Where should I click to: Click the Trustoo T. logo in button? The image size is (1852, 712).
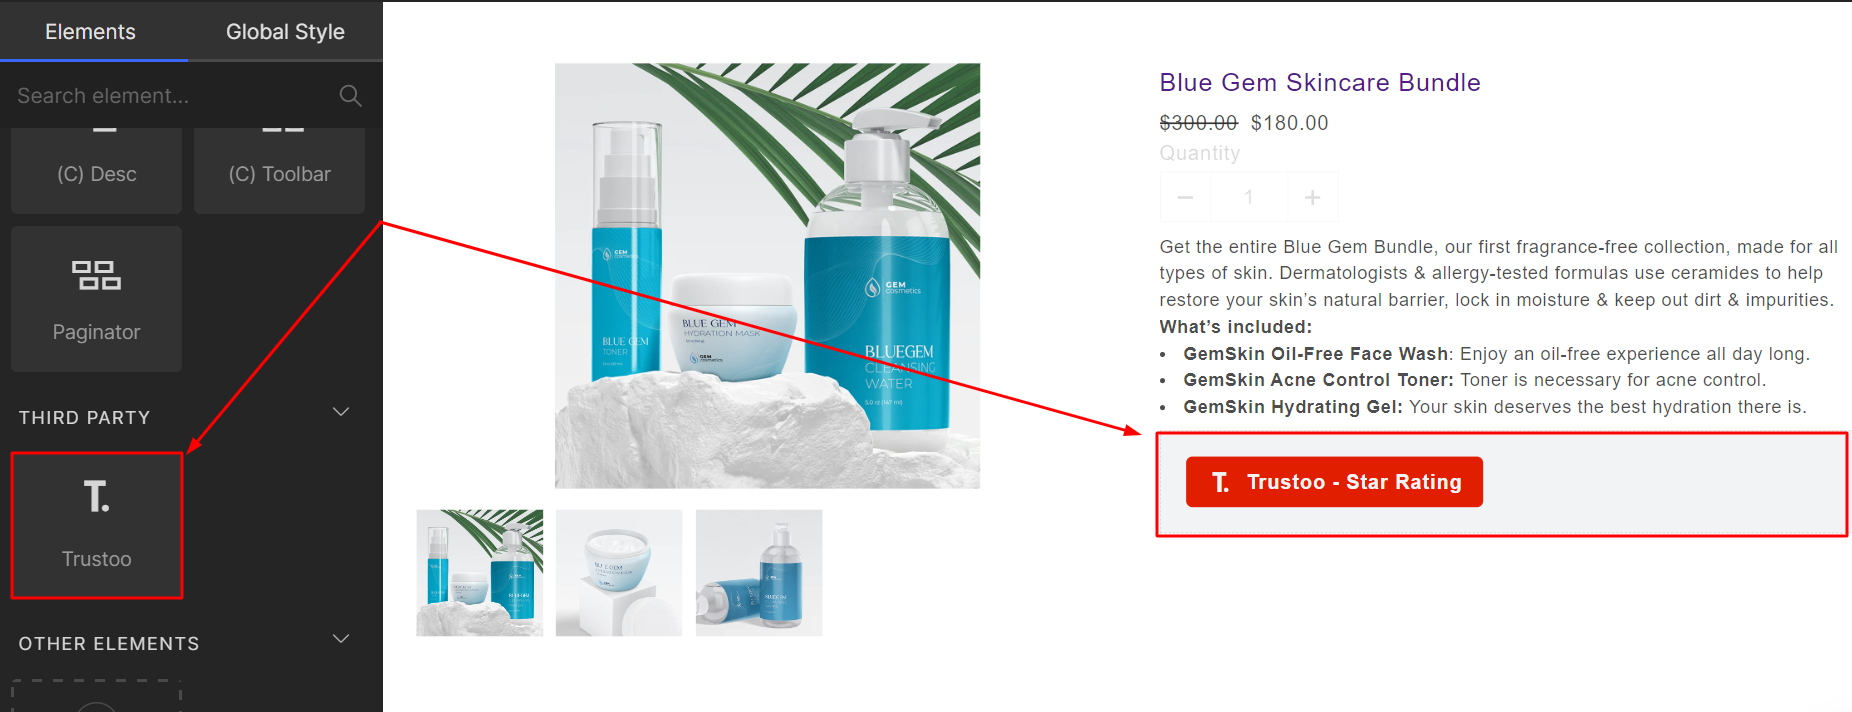(1220, 482)
